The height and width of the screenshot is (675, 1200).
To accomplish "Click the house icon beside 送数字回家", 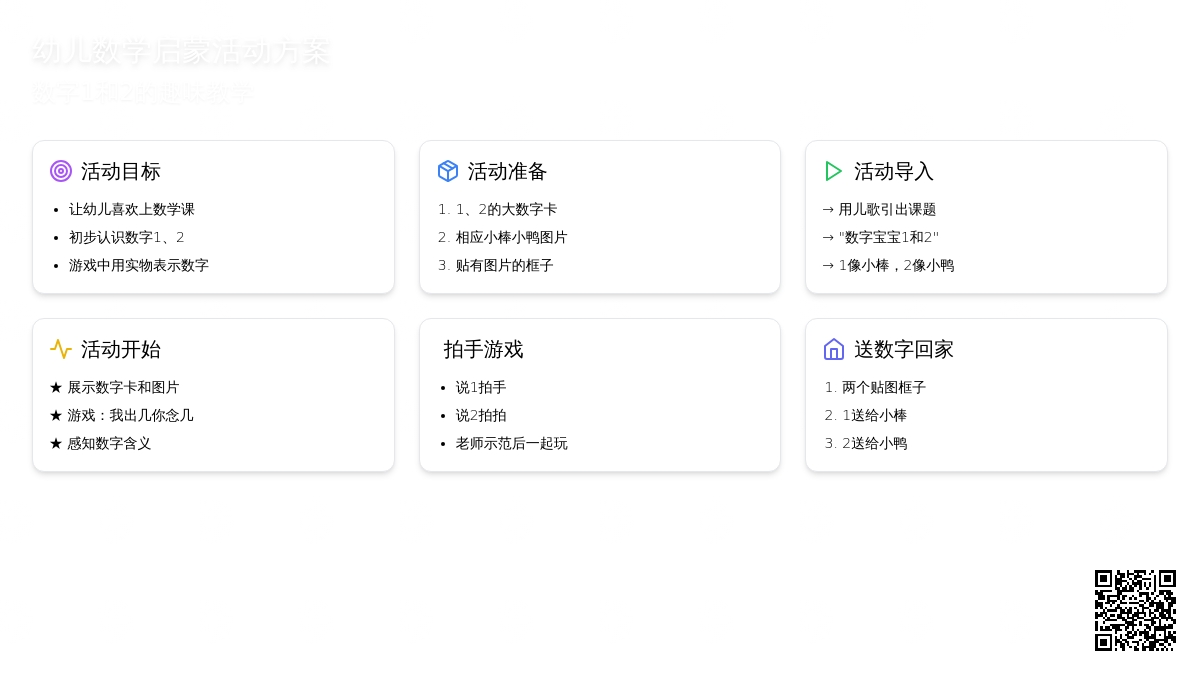I will point(834,349).
